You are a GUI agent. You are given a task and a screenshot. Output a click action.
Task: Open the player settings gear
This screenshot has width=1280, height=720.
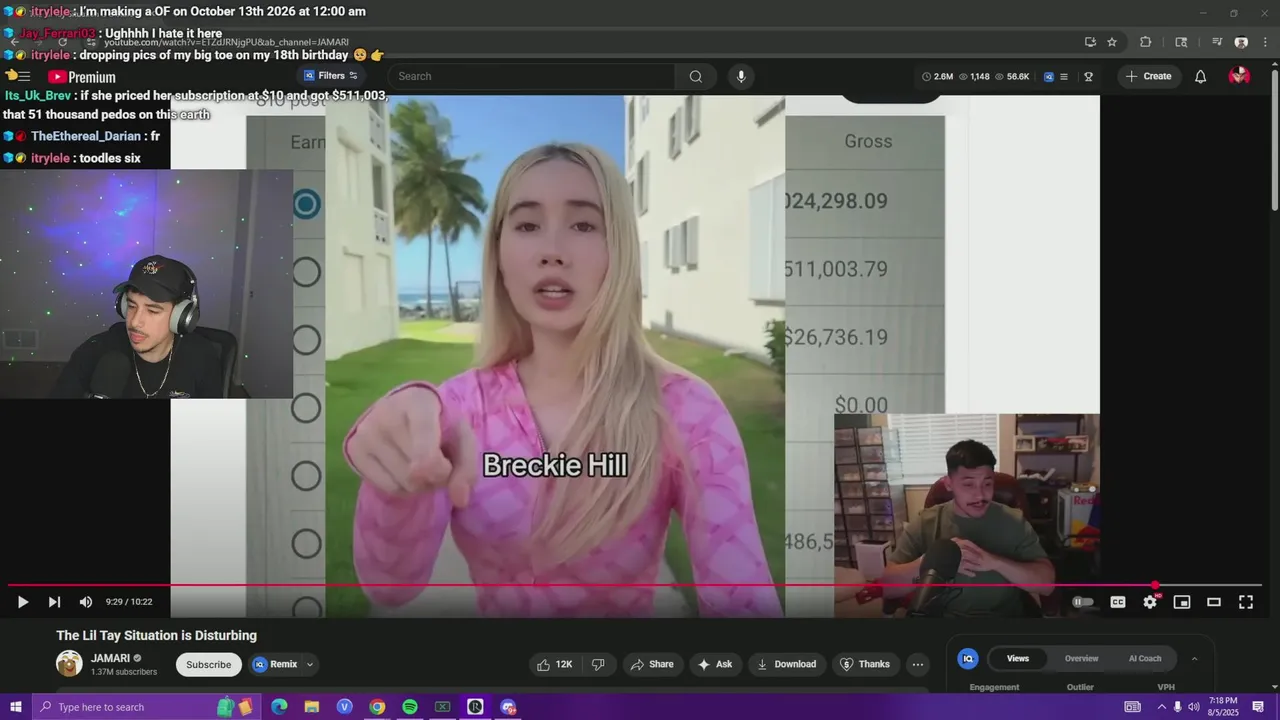[1150, 602]
